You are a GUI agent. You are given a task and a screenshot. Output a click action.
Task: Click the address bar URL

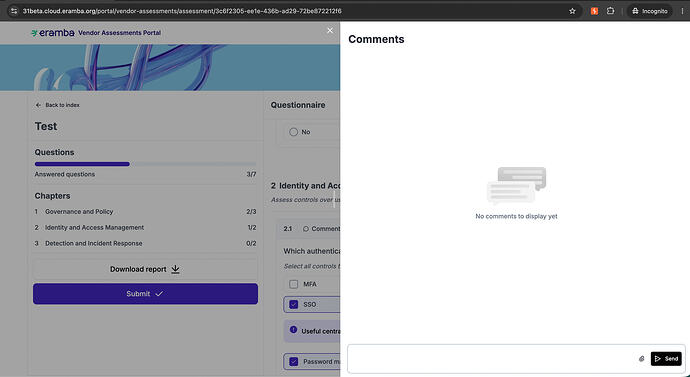tap(182, 11)
